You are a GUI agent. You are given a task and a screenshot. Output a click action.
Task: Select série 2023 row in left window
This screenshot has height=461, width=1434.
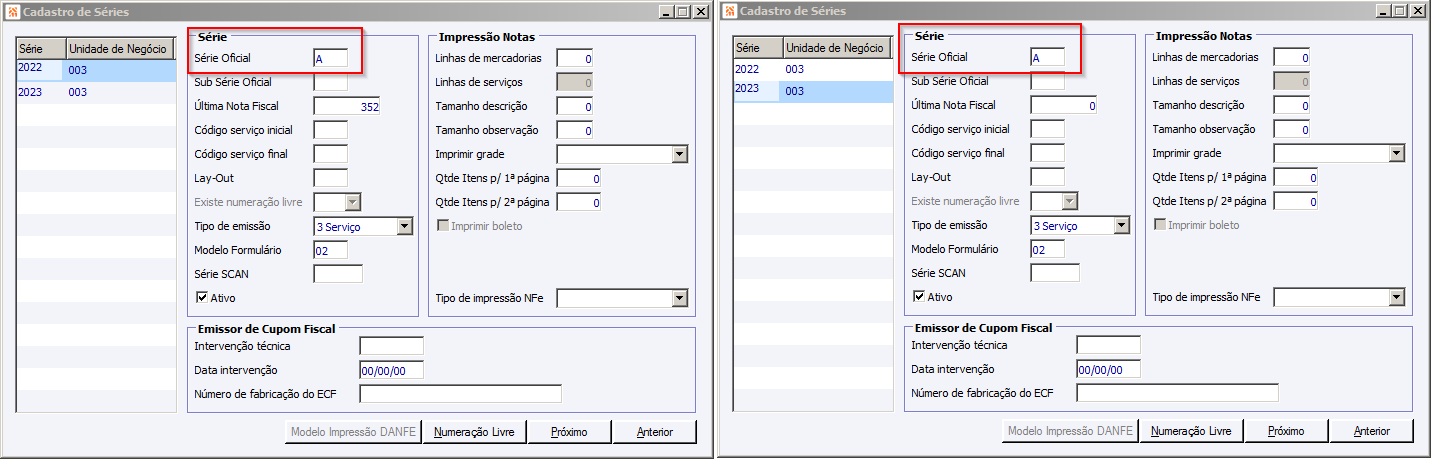click(96, 92)
